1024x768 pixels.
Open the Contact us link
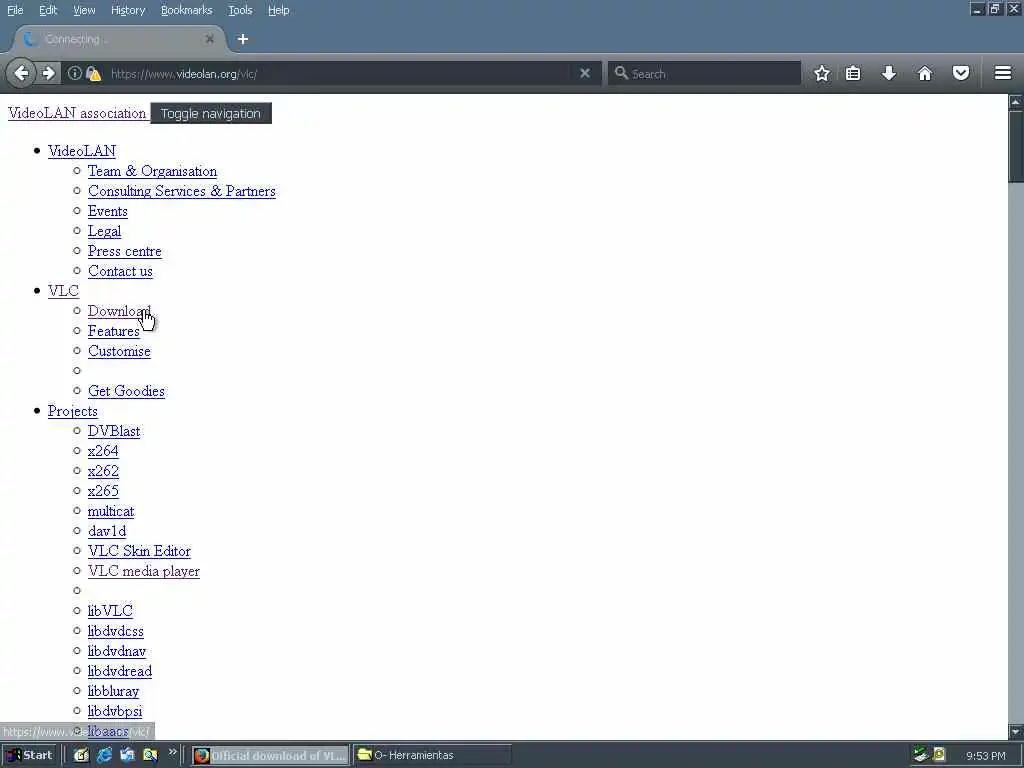[x=120, y=271]
